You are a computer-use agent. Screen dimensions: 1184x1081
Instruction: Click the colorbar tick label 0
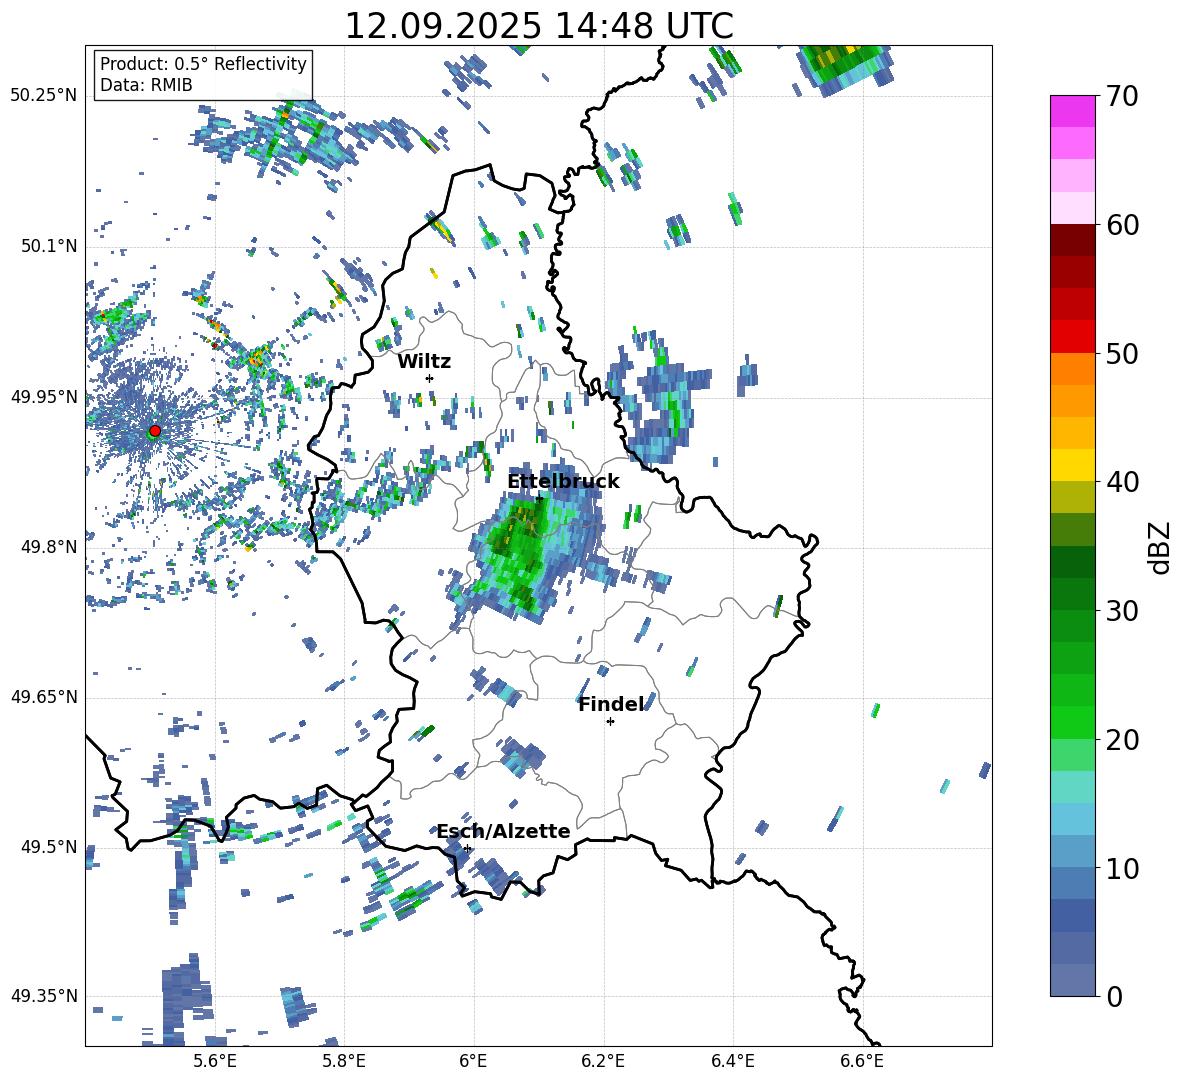pos(1114,996)
